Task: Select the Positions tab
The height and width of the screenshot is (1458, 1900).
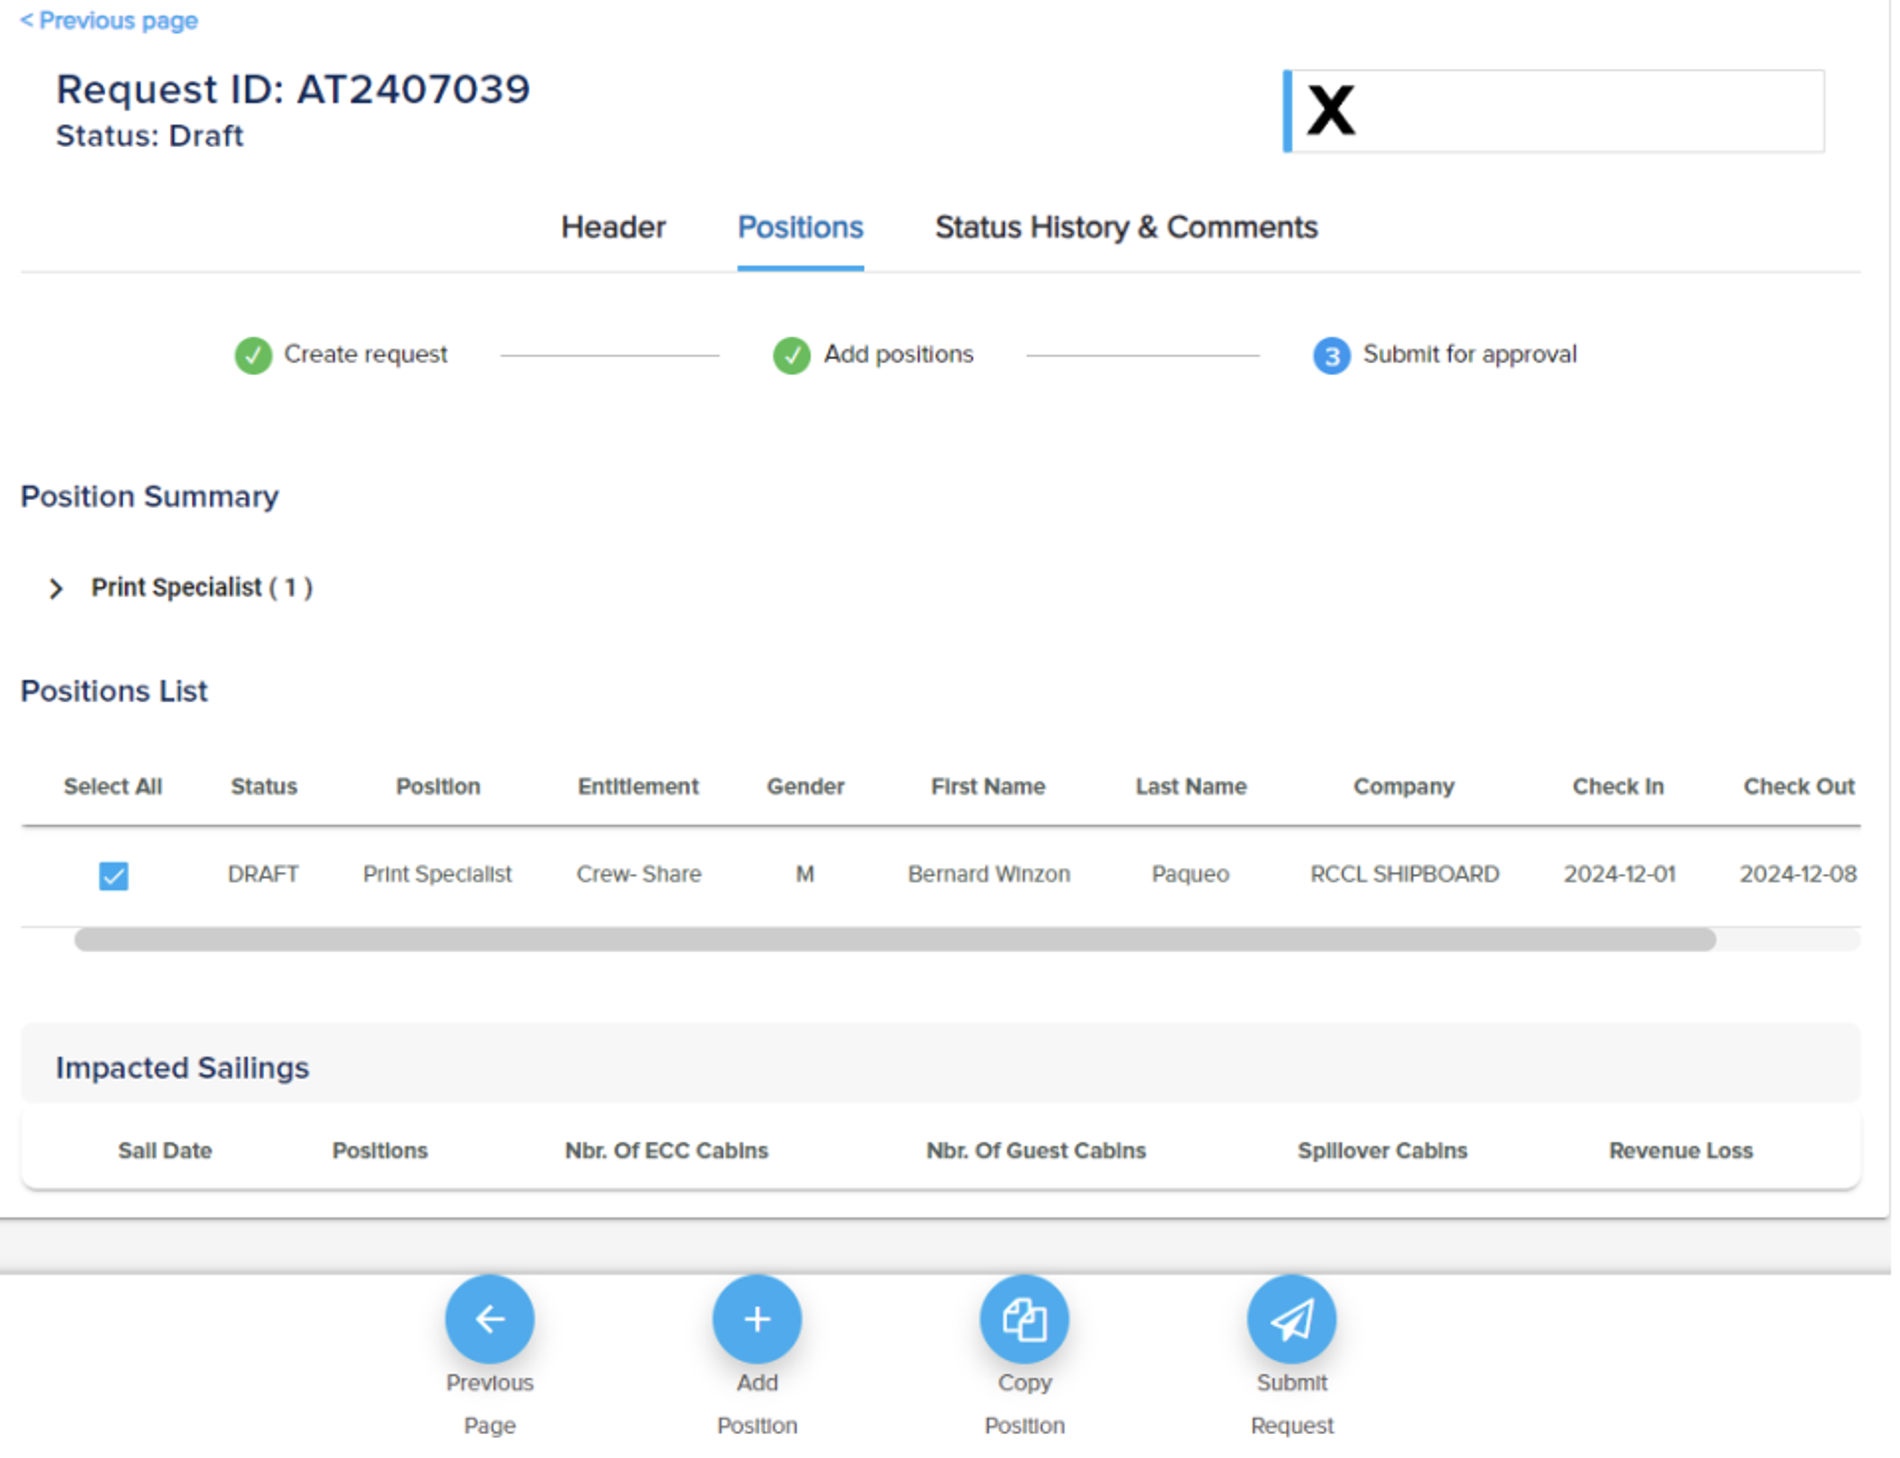Action: pyautogui.click(x=800, y=227)
